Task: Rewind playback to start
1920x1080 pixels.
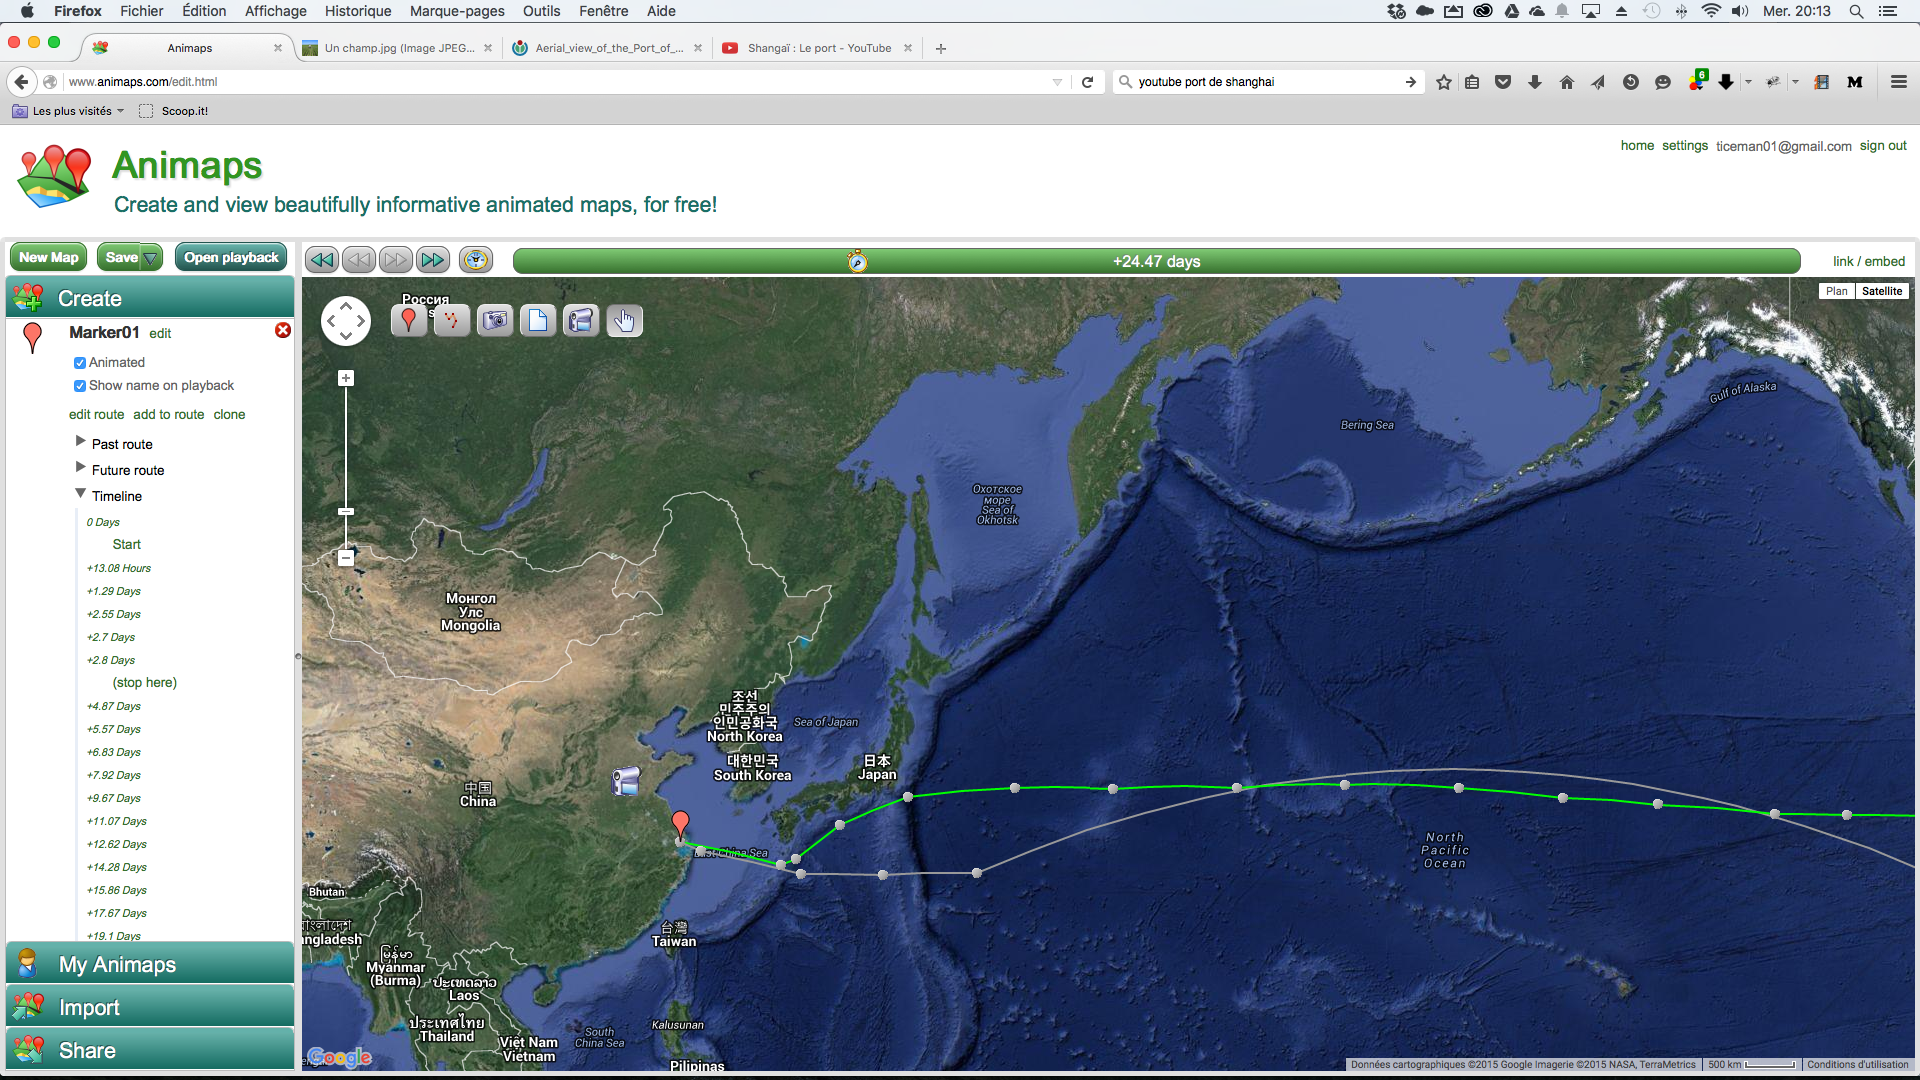Action: tap(321, 260)
